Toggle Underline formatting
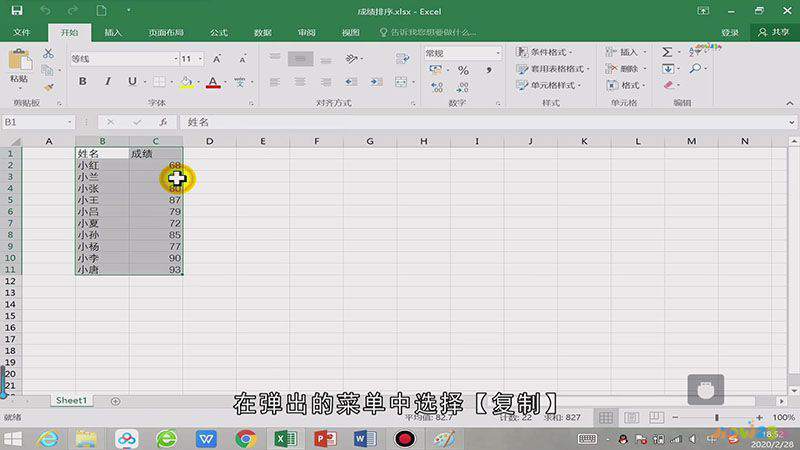Screen dimensions: 800x450 click(132, 81)
